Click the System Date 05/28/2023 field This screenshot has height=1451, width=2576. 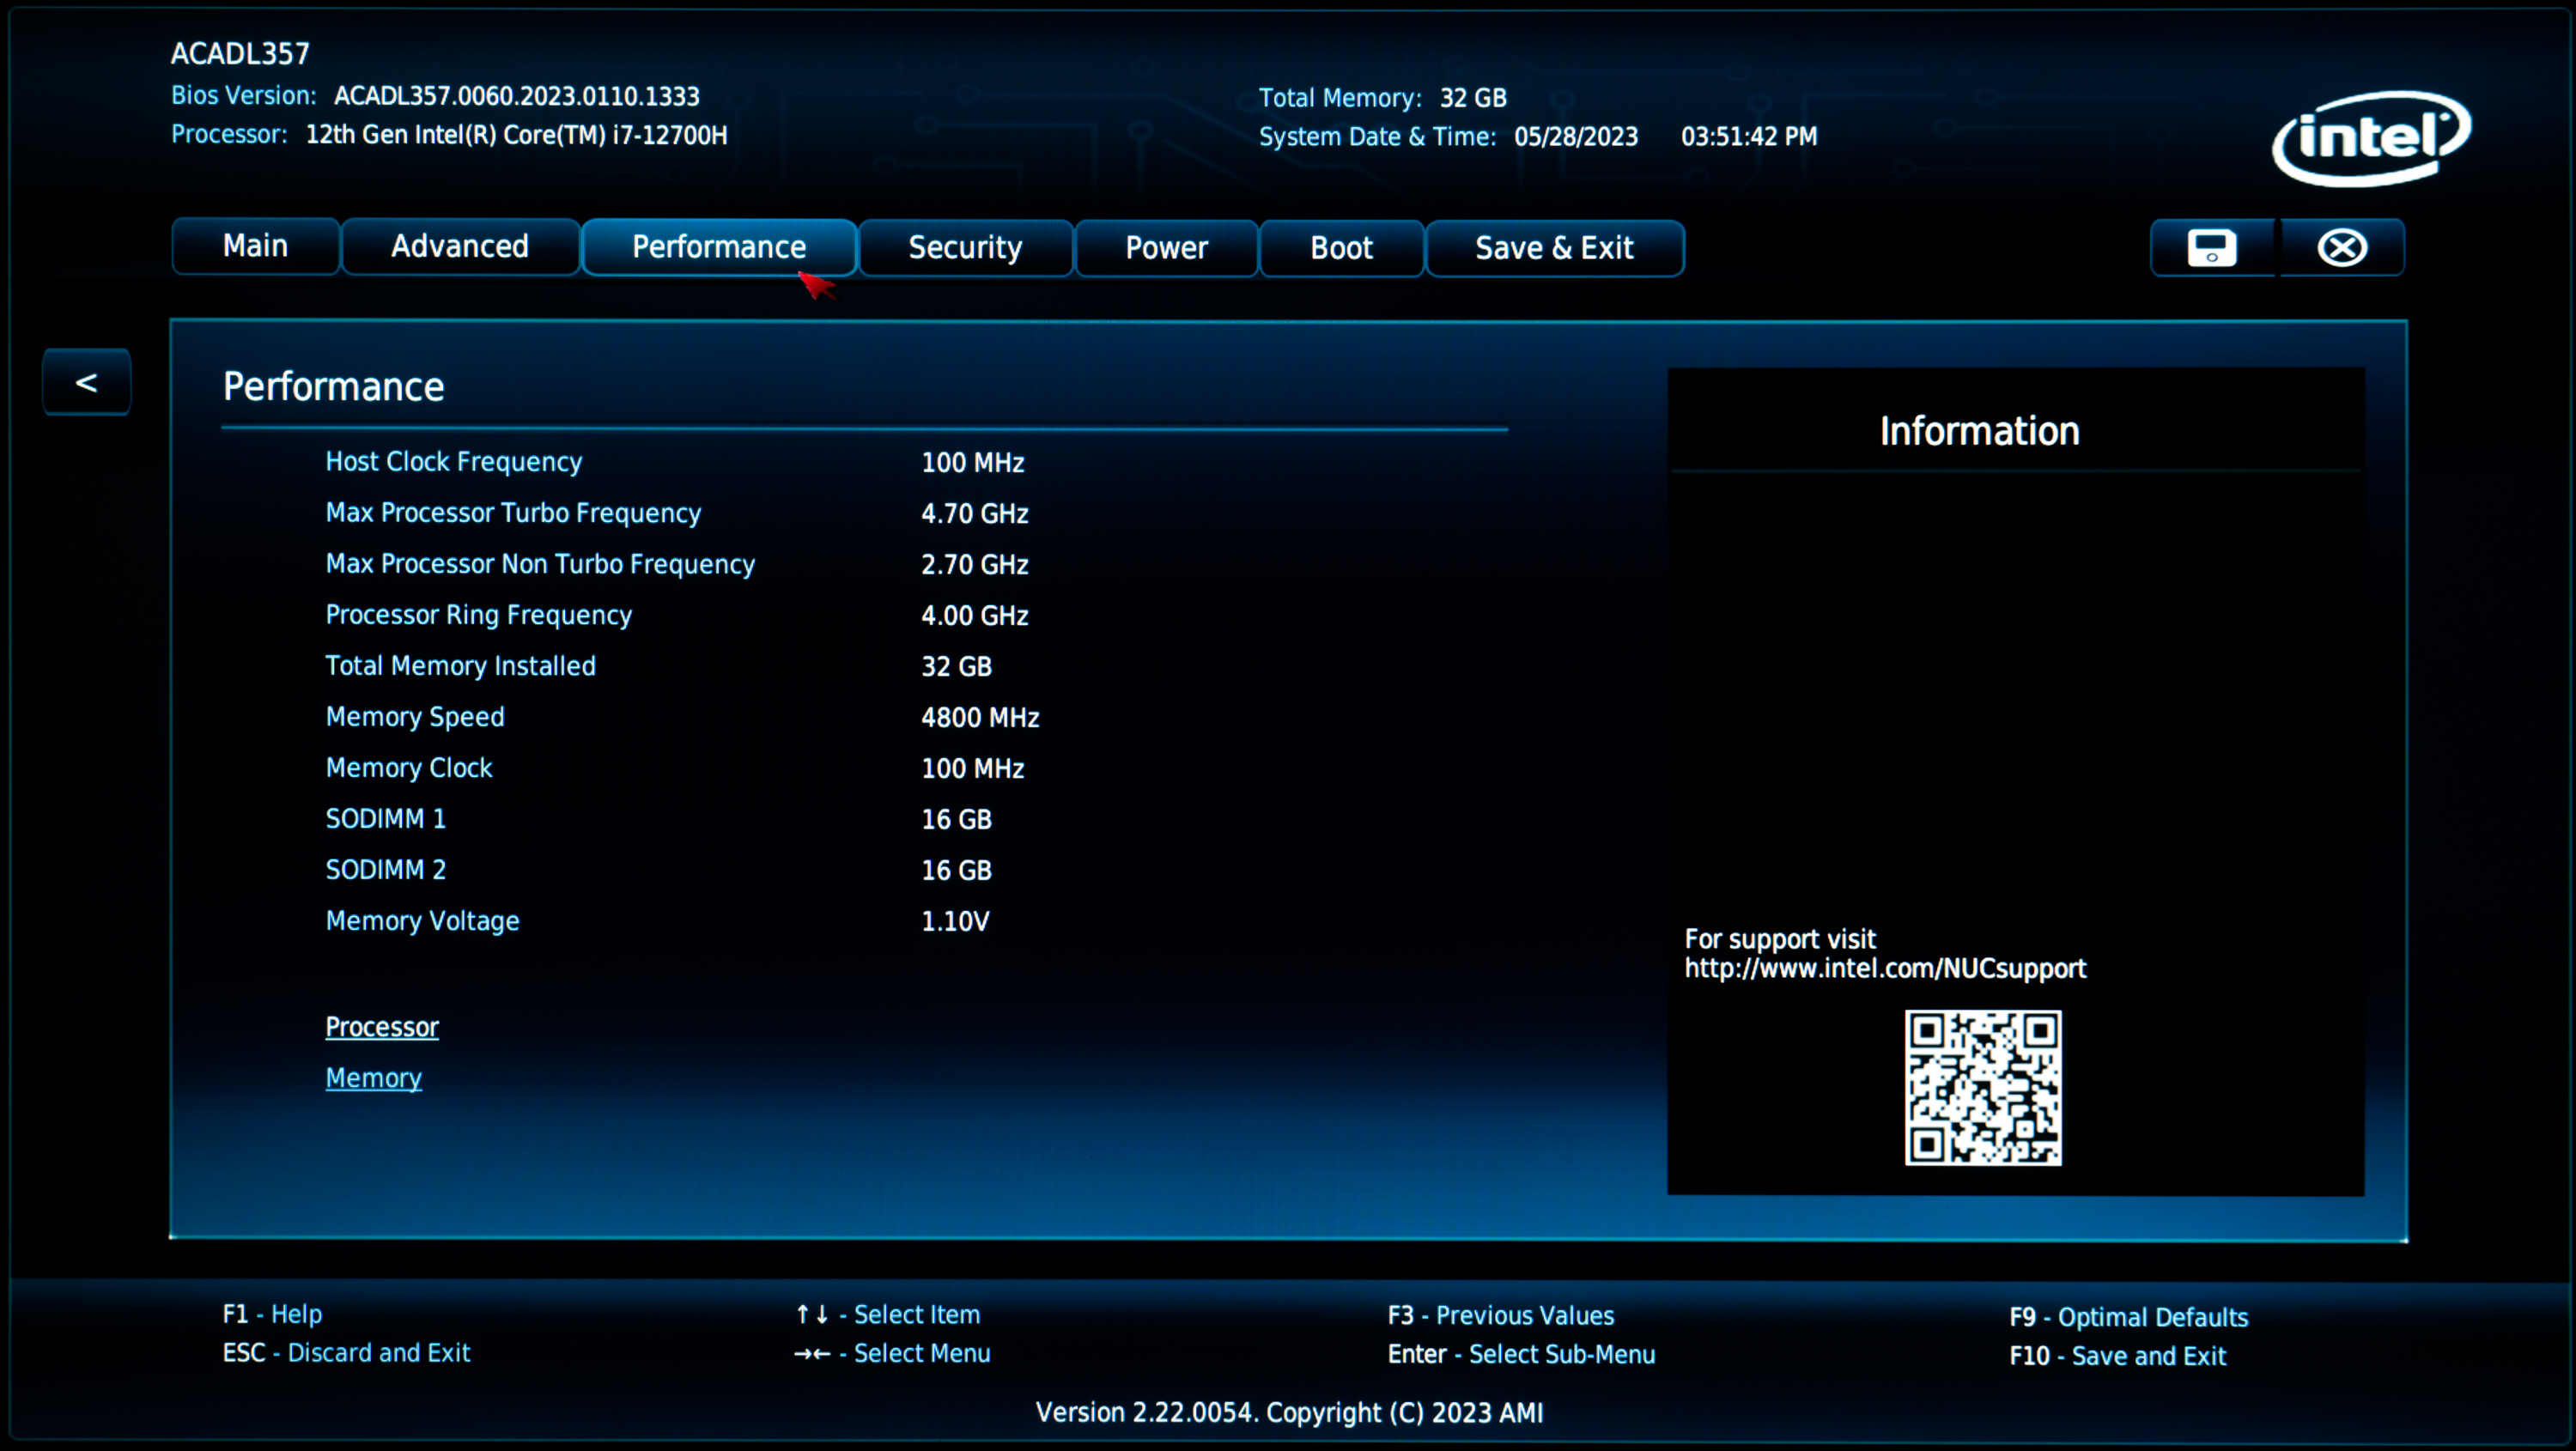point(1575,137)
